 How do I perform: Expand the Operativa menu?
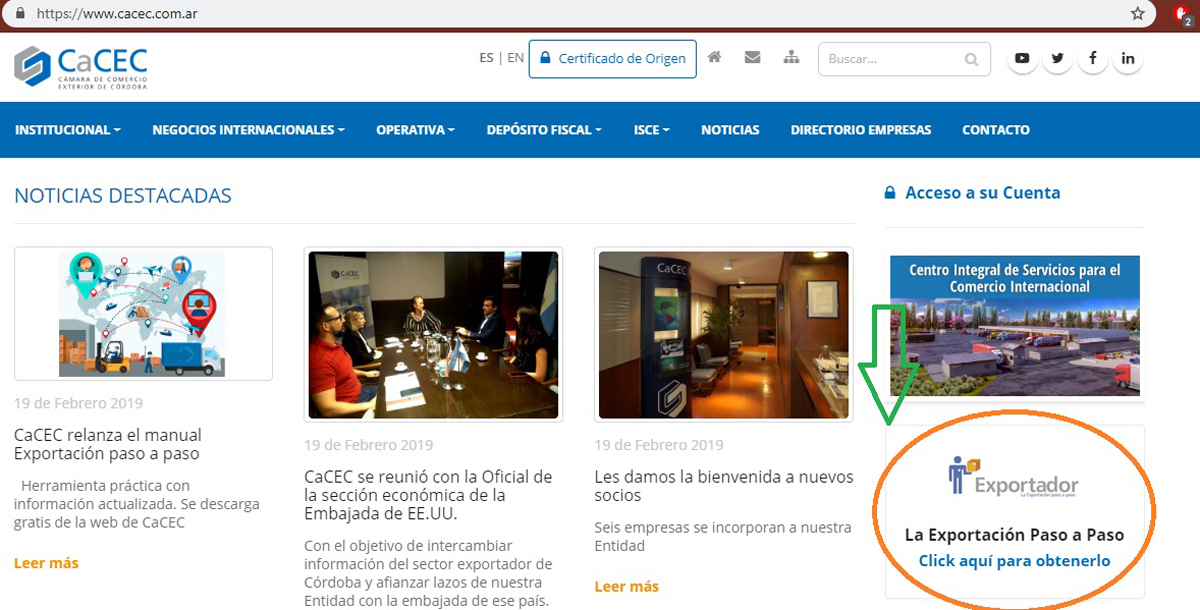415,130
